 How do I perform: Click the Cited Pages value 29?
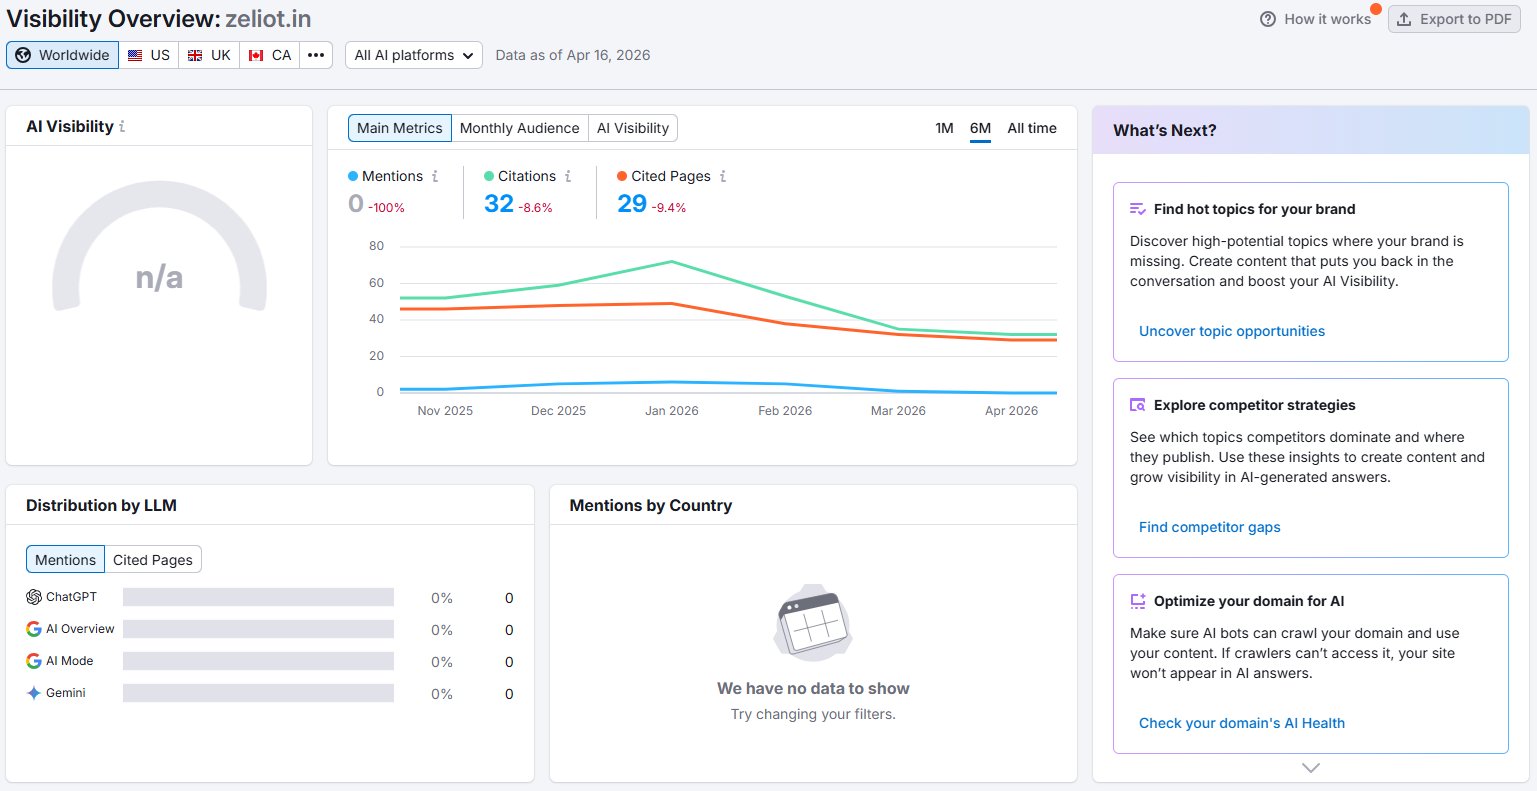point(632,204)
